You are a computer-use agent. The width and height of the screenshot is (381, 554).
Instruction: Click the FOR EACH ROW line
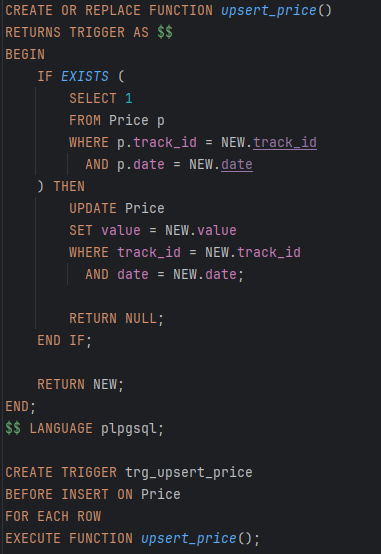point(53,517)
